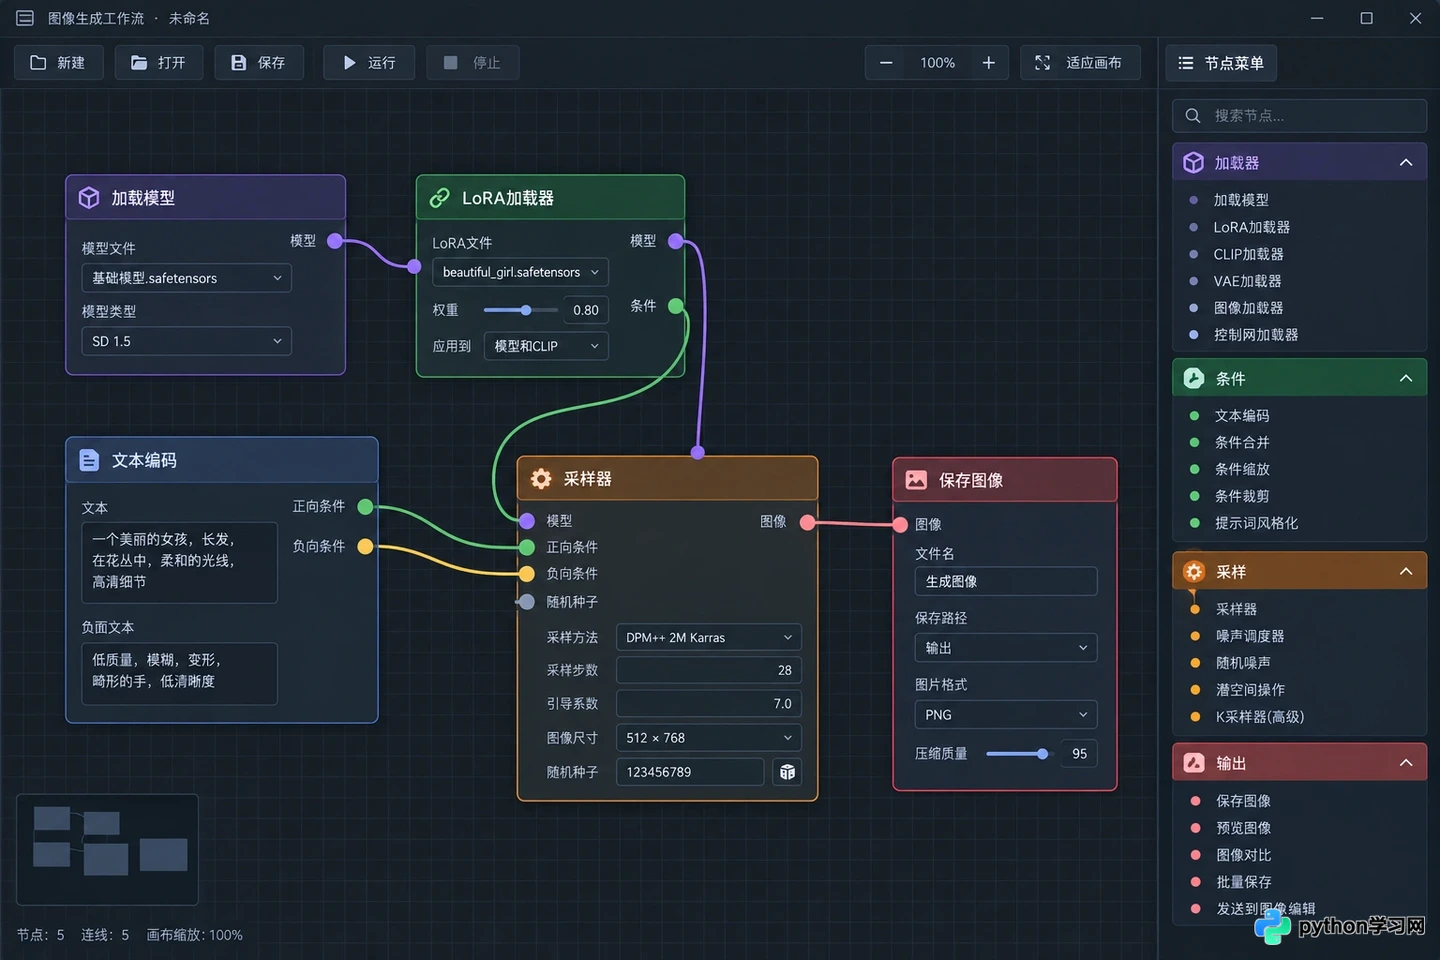Image resolution: width=1440 pixels, height=960 pixels.
Task: Click the 文本编码 正向条件 output port
Action: point(366,507)
